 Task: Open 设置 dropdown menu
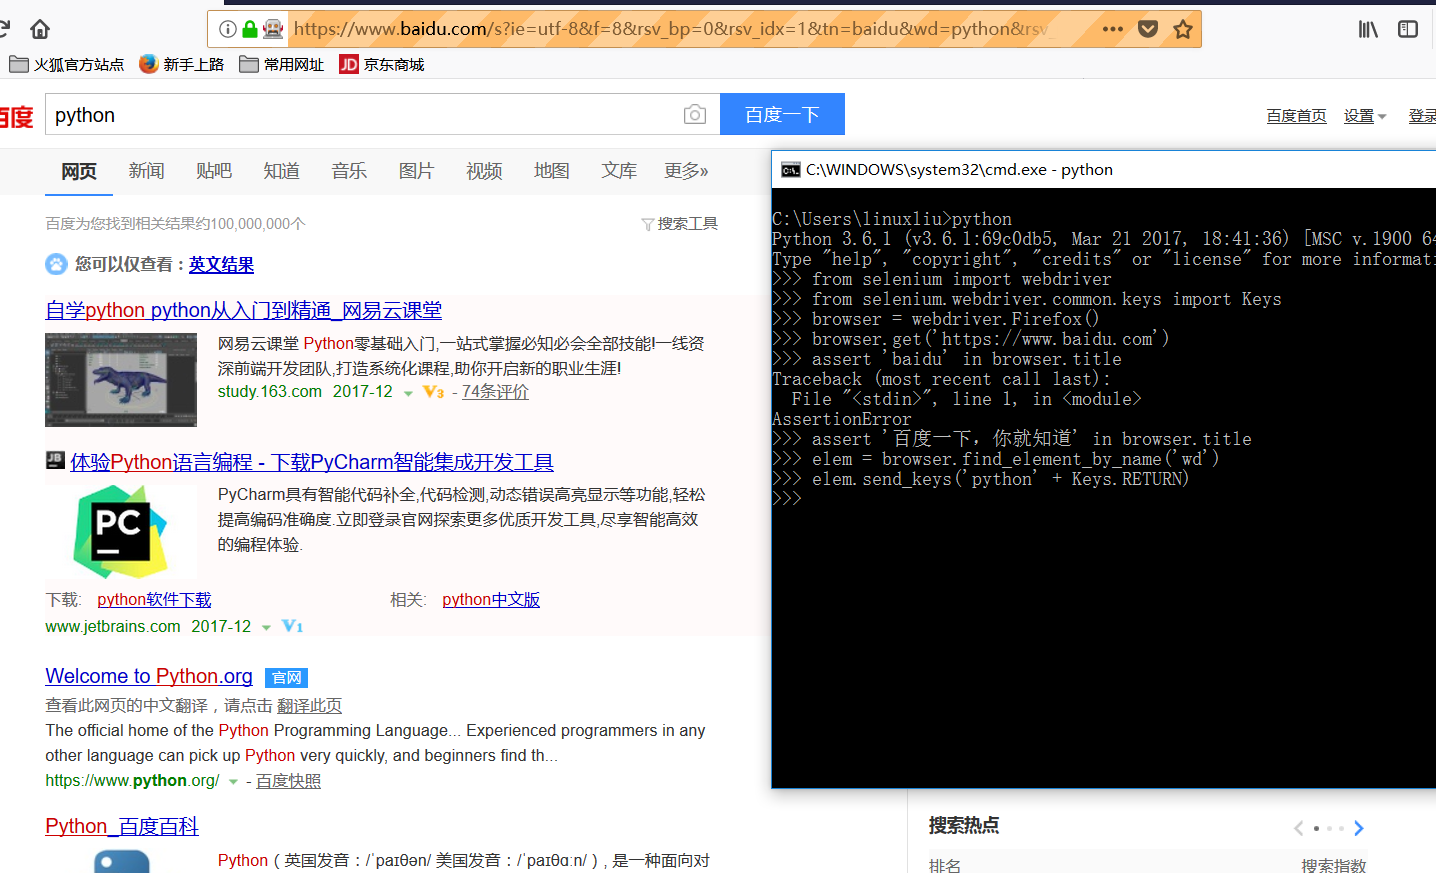pyautogui.click(x=1365, y=116)
